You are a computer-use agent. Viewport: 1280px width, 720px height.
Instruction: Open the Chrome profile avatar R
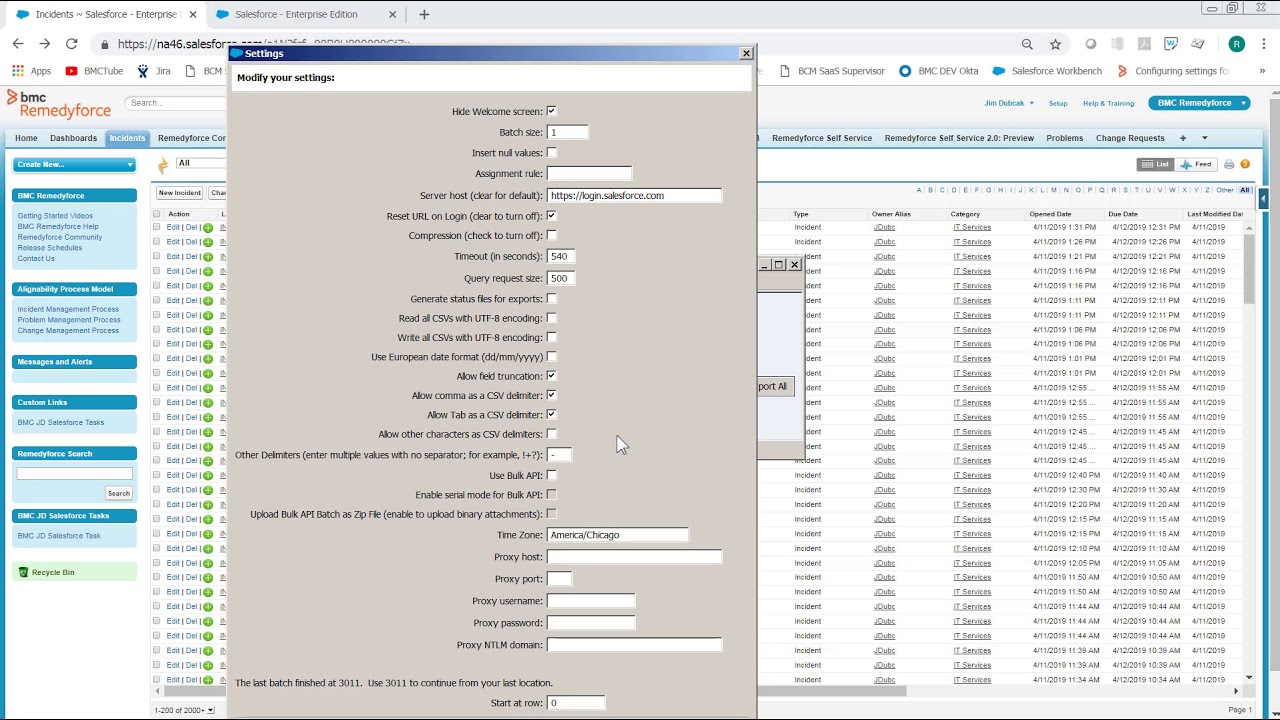(x=1237, y=44)
